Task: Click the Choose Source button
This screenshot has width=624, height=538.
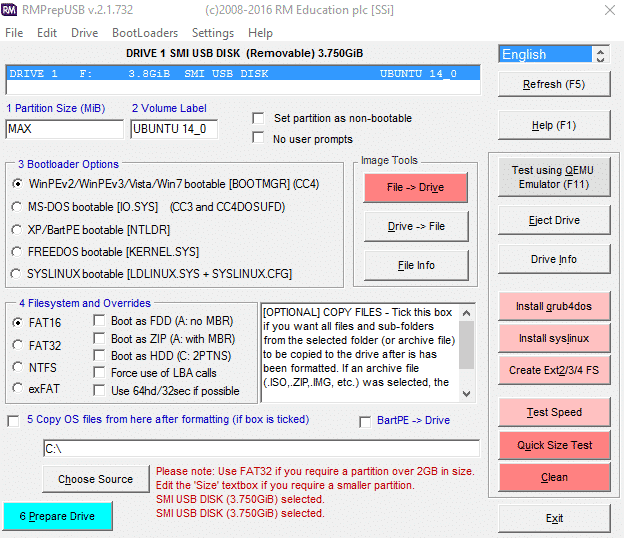Action: (x=95, y=480)
